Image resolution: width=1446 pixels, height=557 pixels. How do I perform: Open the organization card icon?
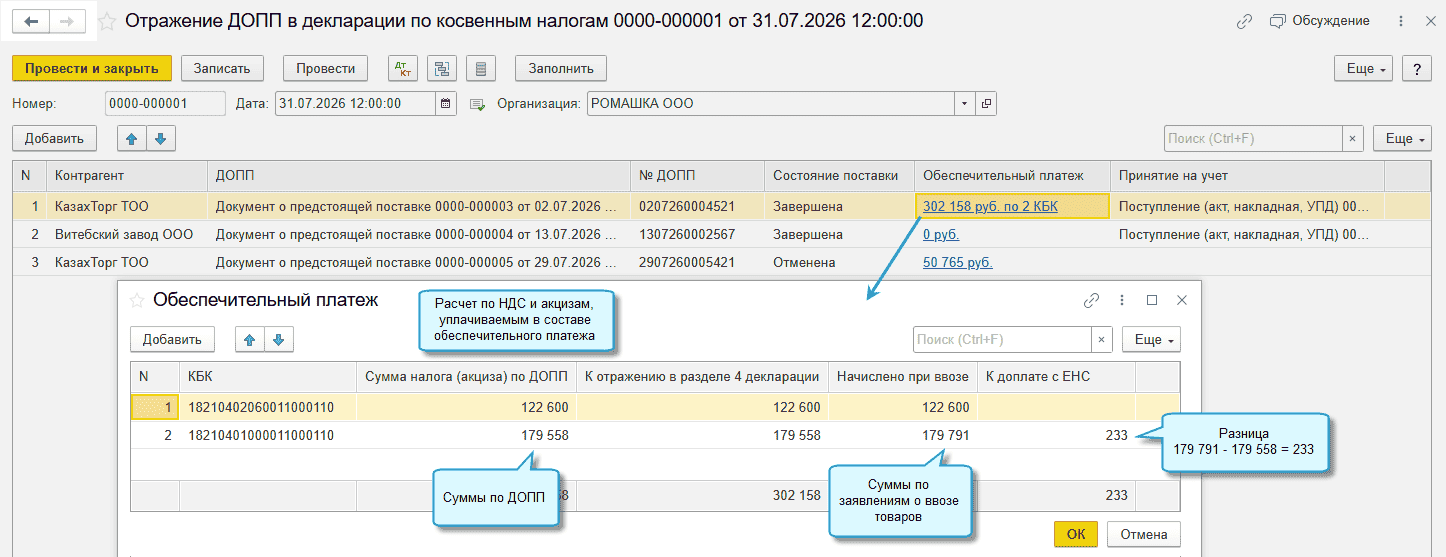986,103
